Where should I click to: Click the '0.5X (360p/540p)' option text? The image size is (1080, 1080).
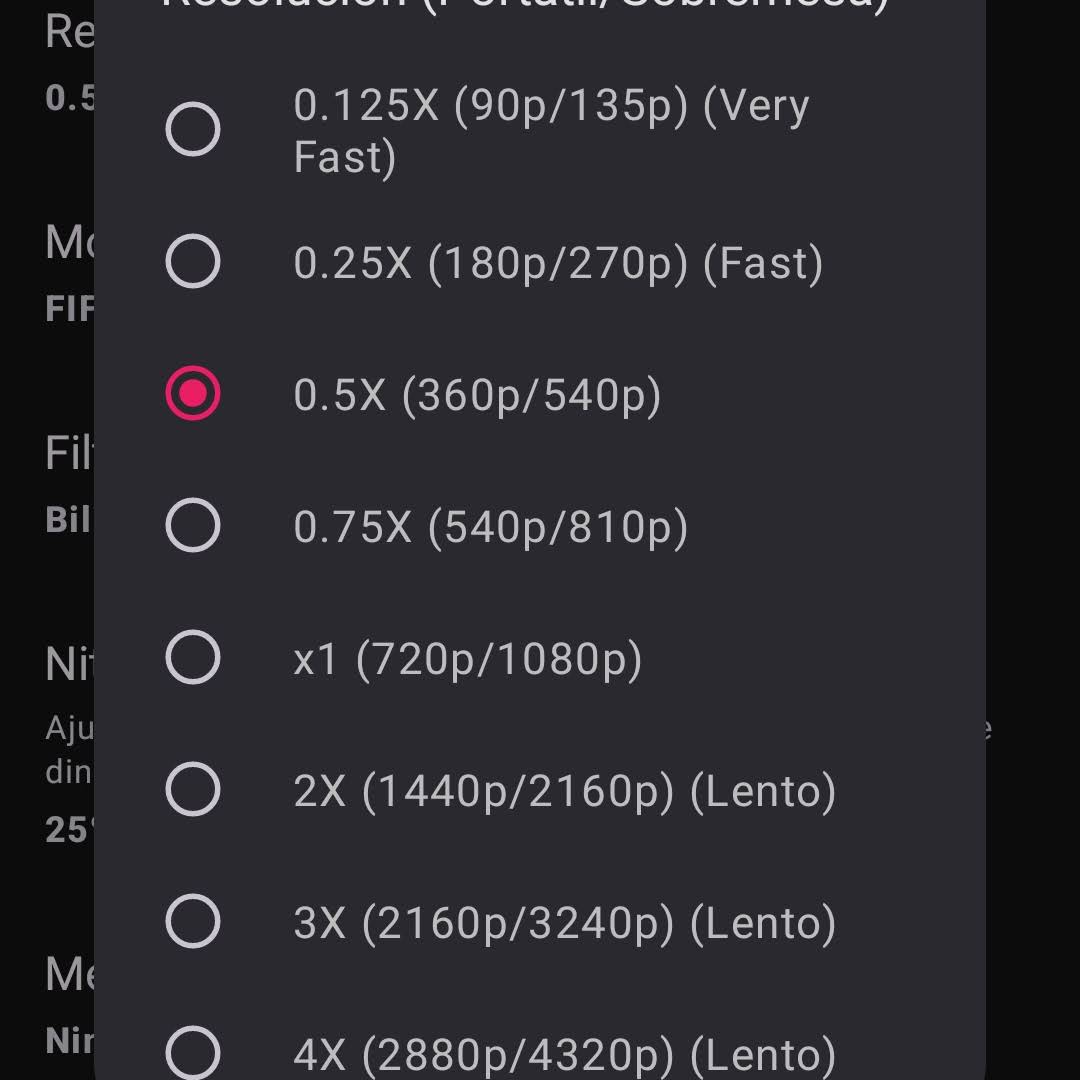tap(477, 395)
